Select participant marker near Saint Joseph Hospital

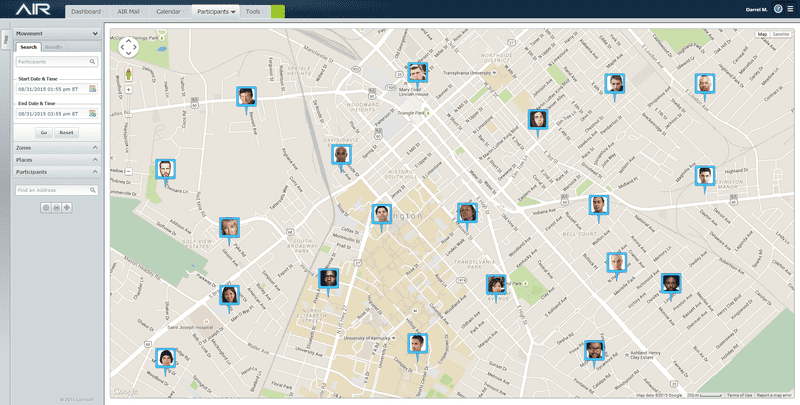point(230,296)
